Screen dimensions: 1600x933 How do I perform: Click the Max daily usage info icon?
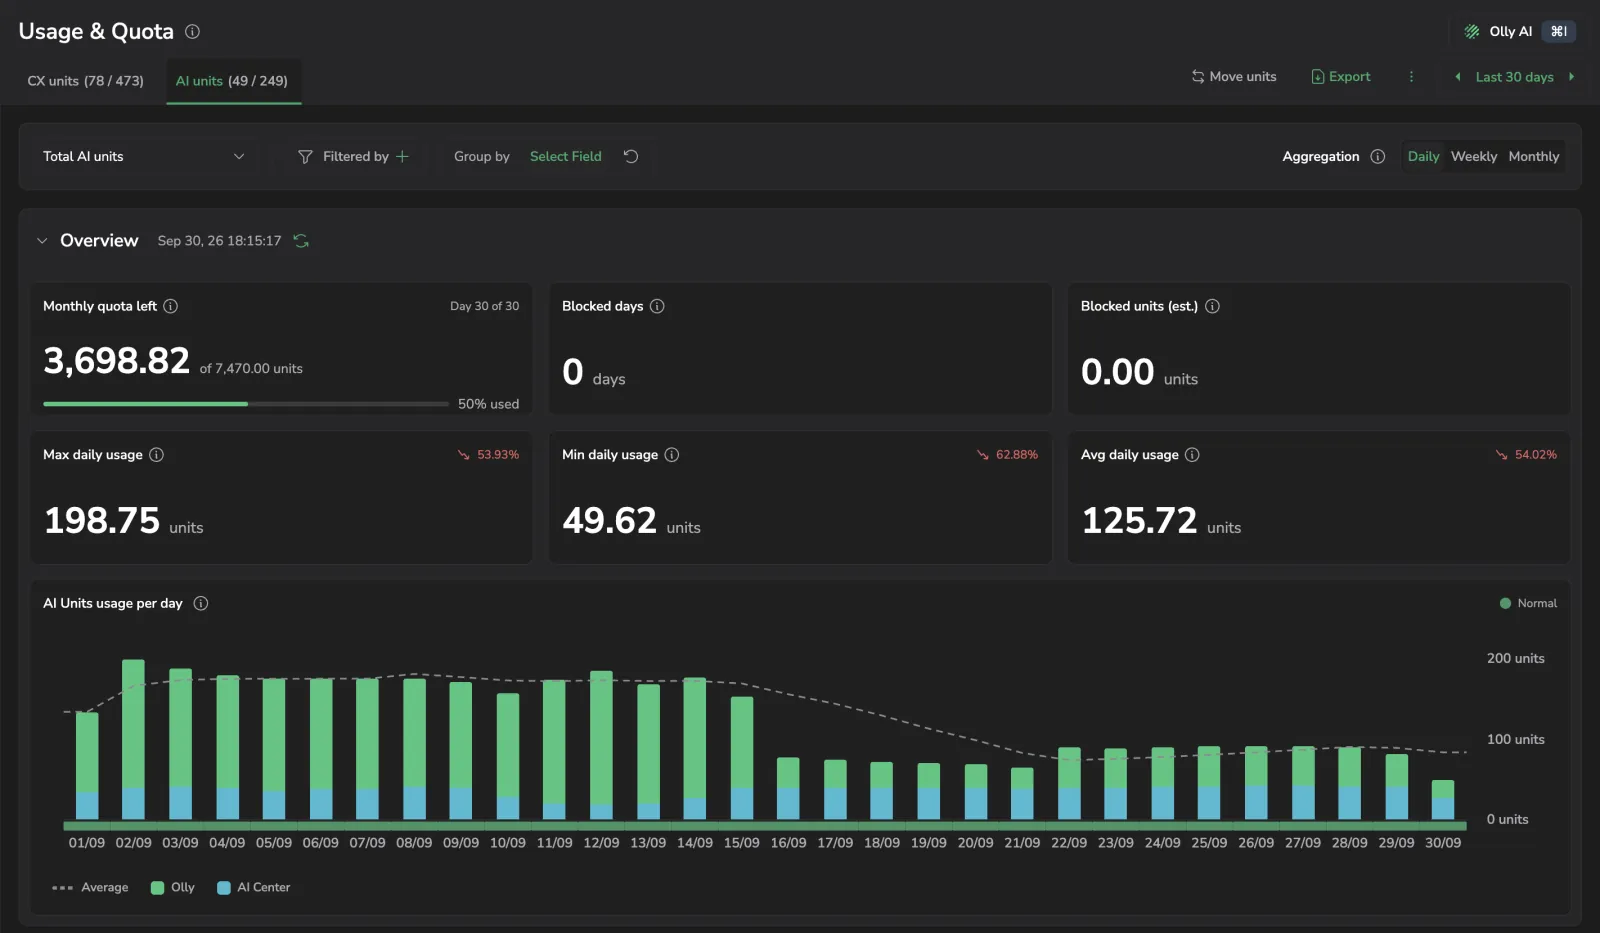pos(157,455)
